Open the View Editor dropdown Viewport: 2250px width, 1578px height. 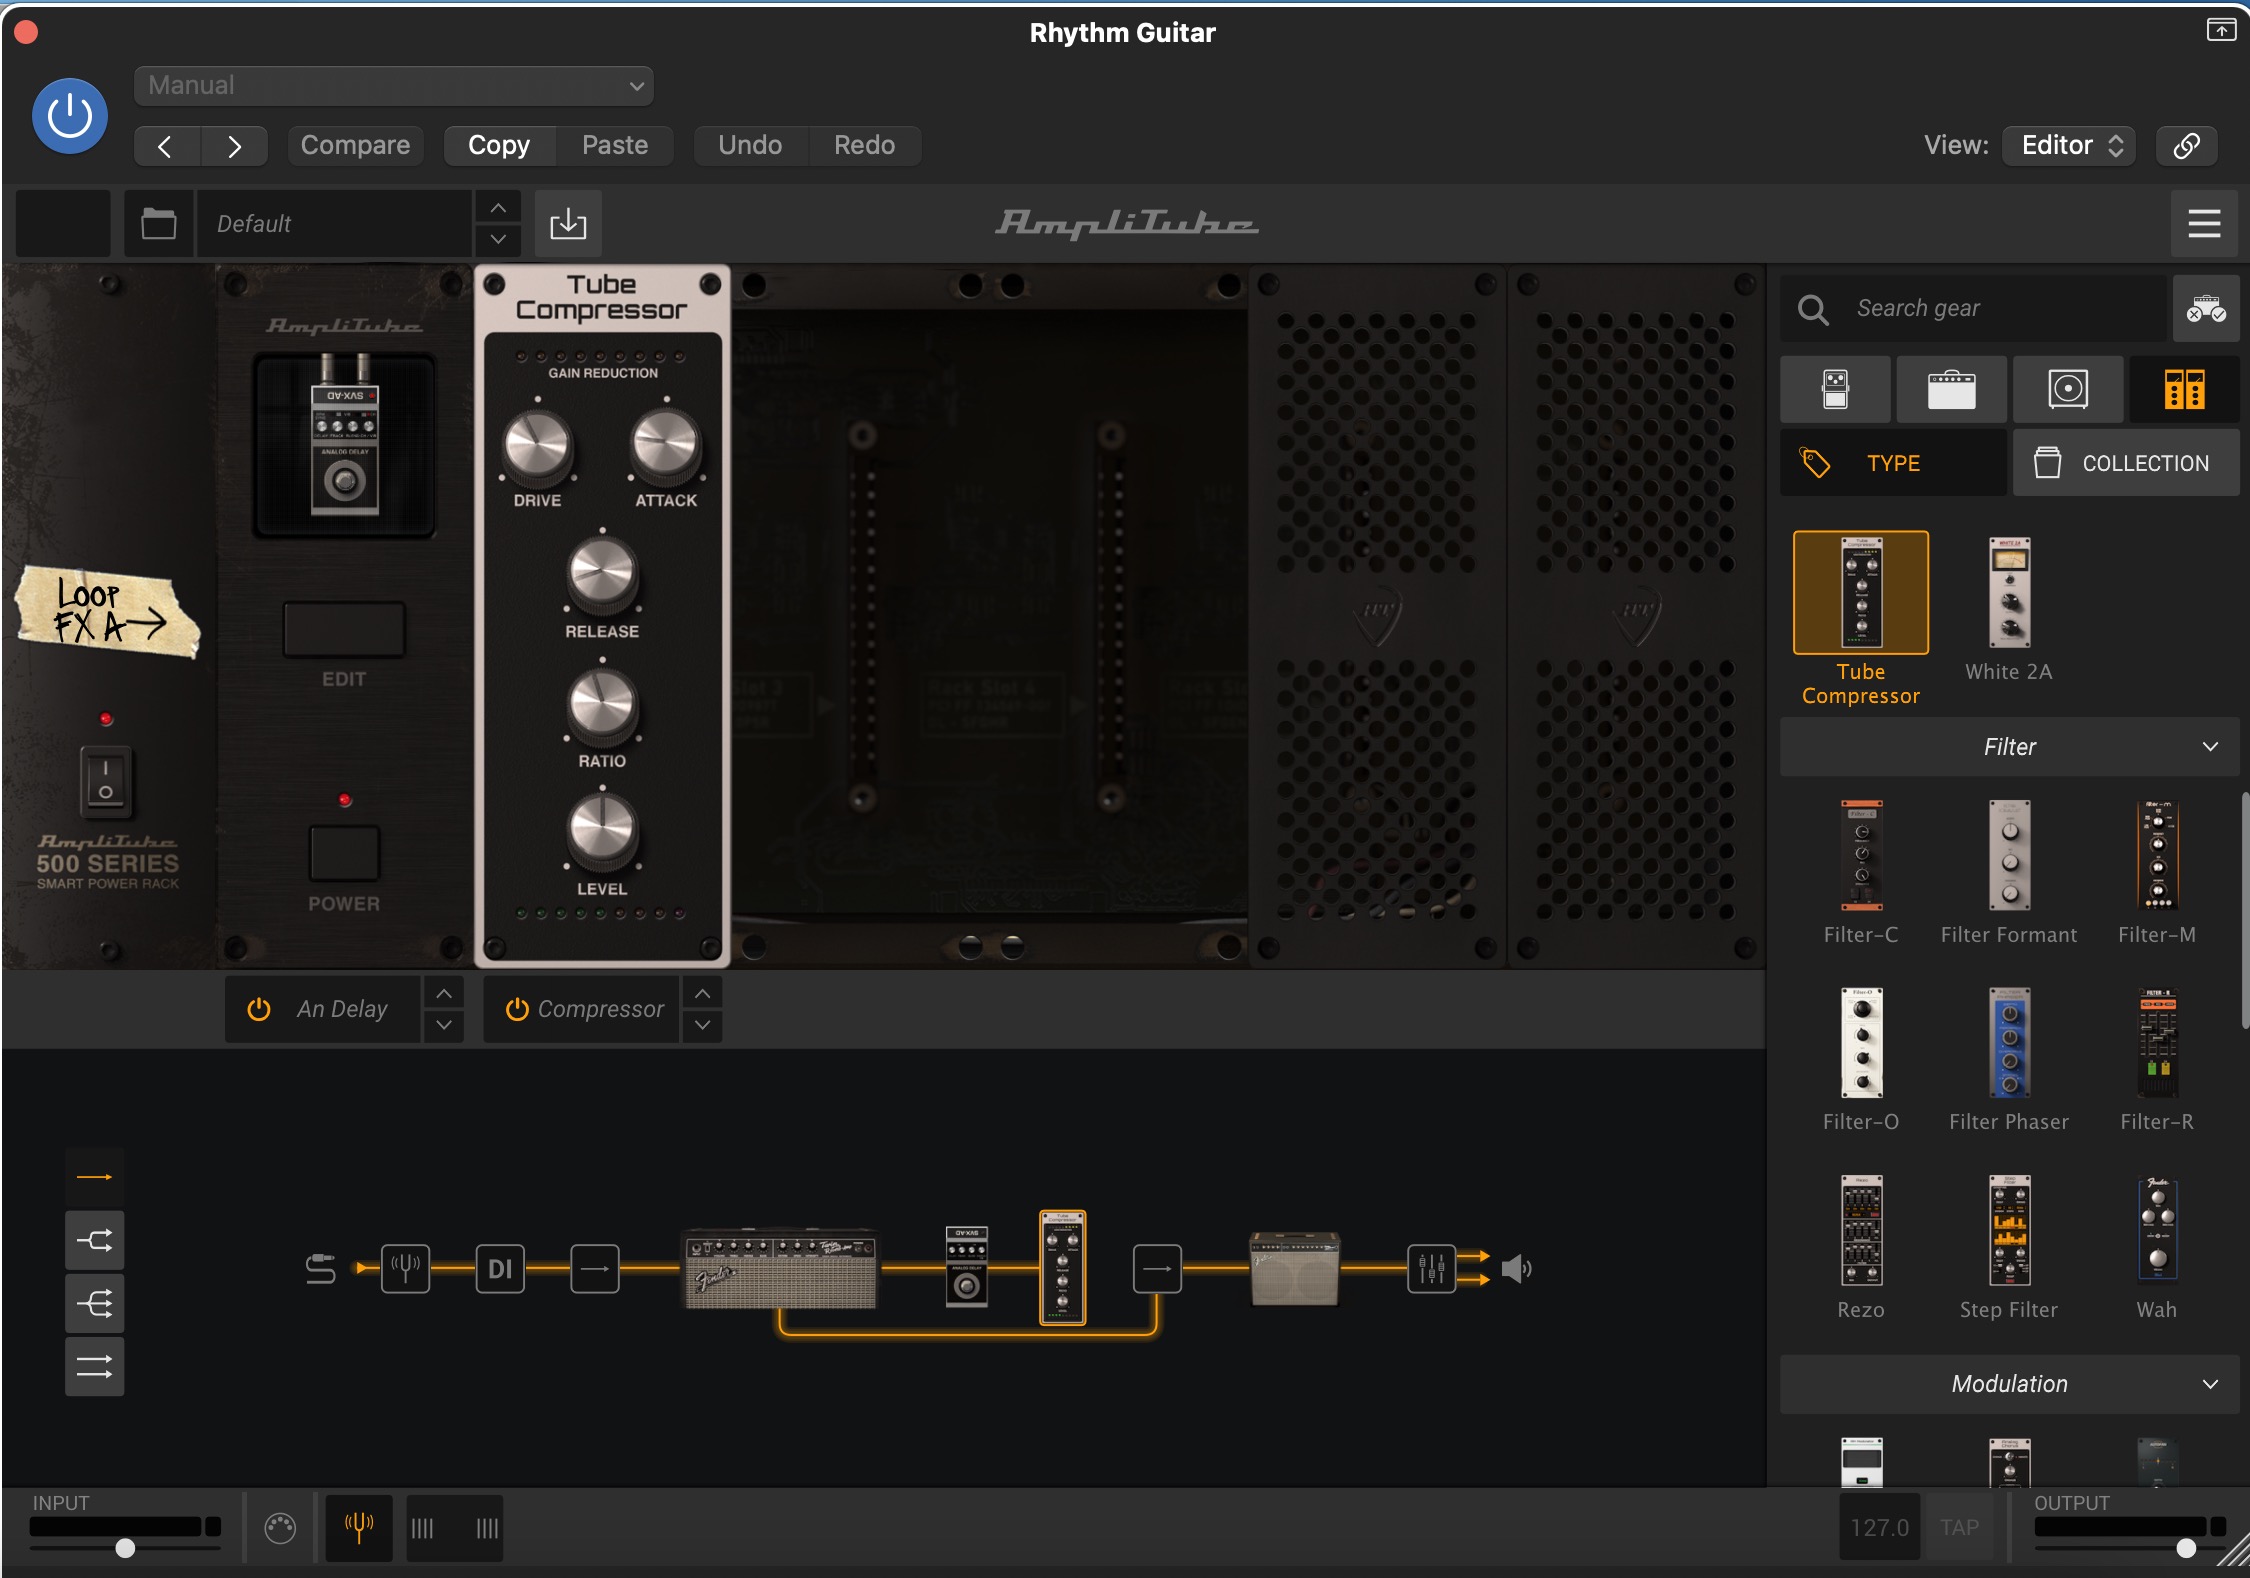[x=2069, y=146]
